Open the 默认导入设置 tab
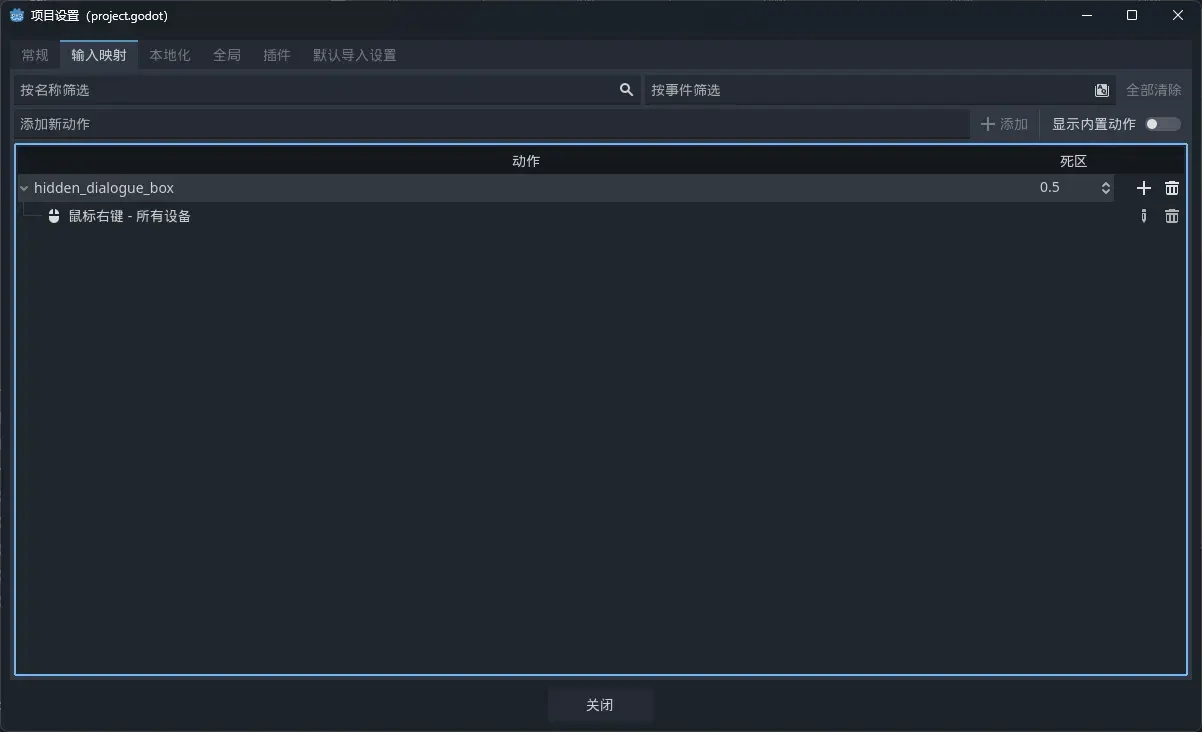The width and height of the screenshot is (1202, 732). [x=355, y=55]
